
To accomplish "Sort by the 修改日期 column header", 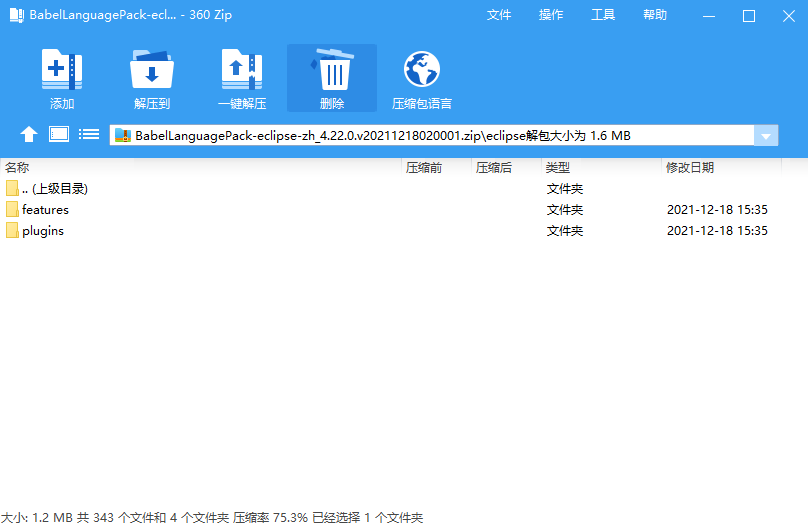I will 689,168.
